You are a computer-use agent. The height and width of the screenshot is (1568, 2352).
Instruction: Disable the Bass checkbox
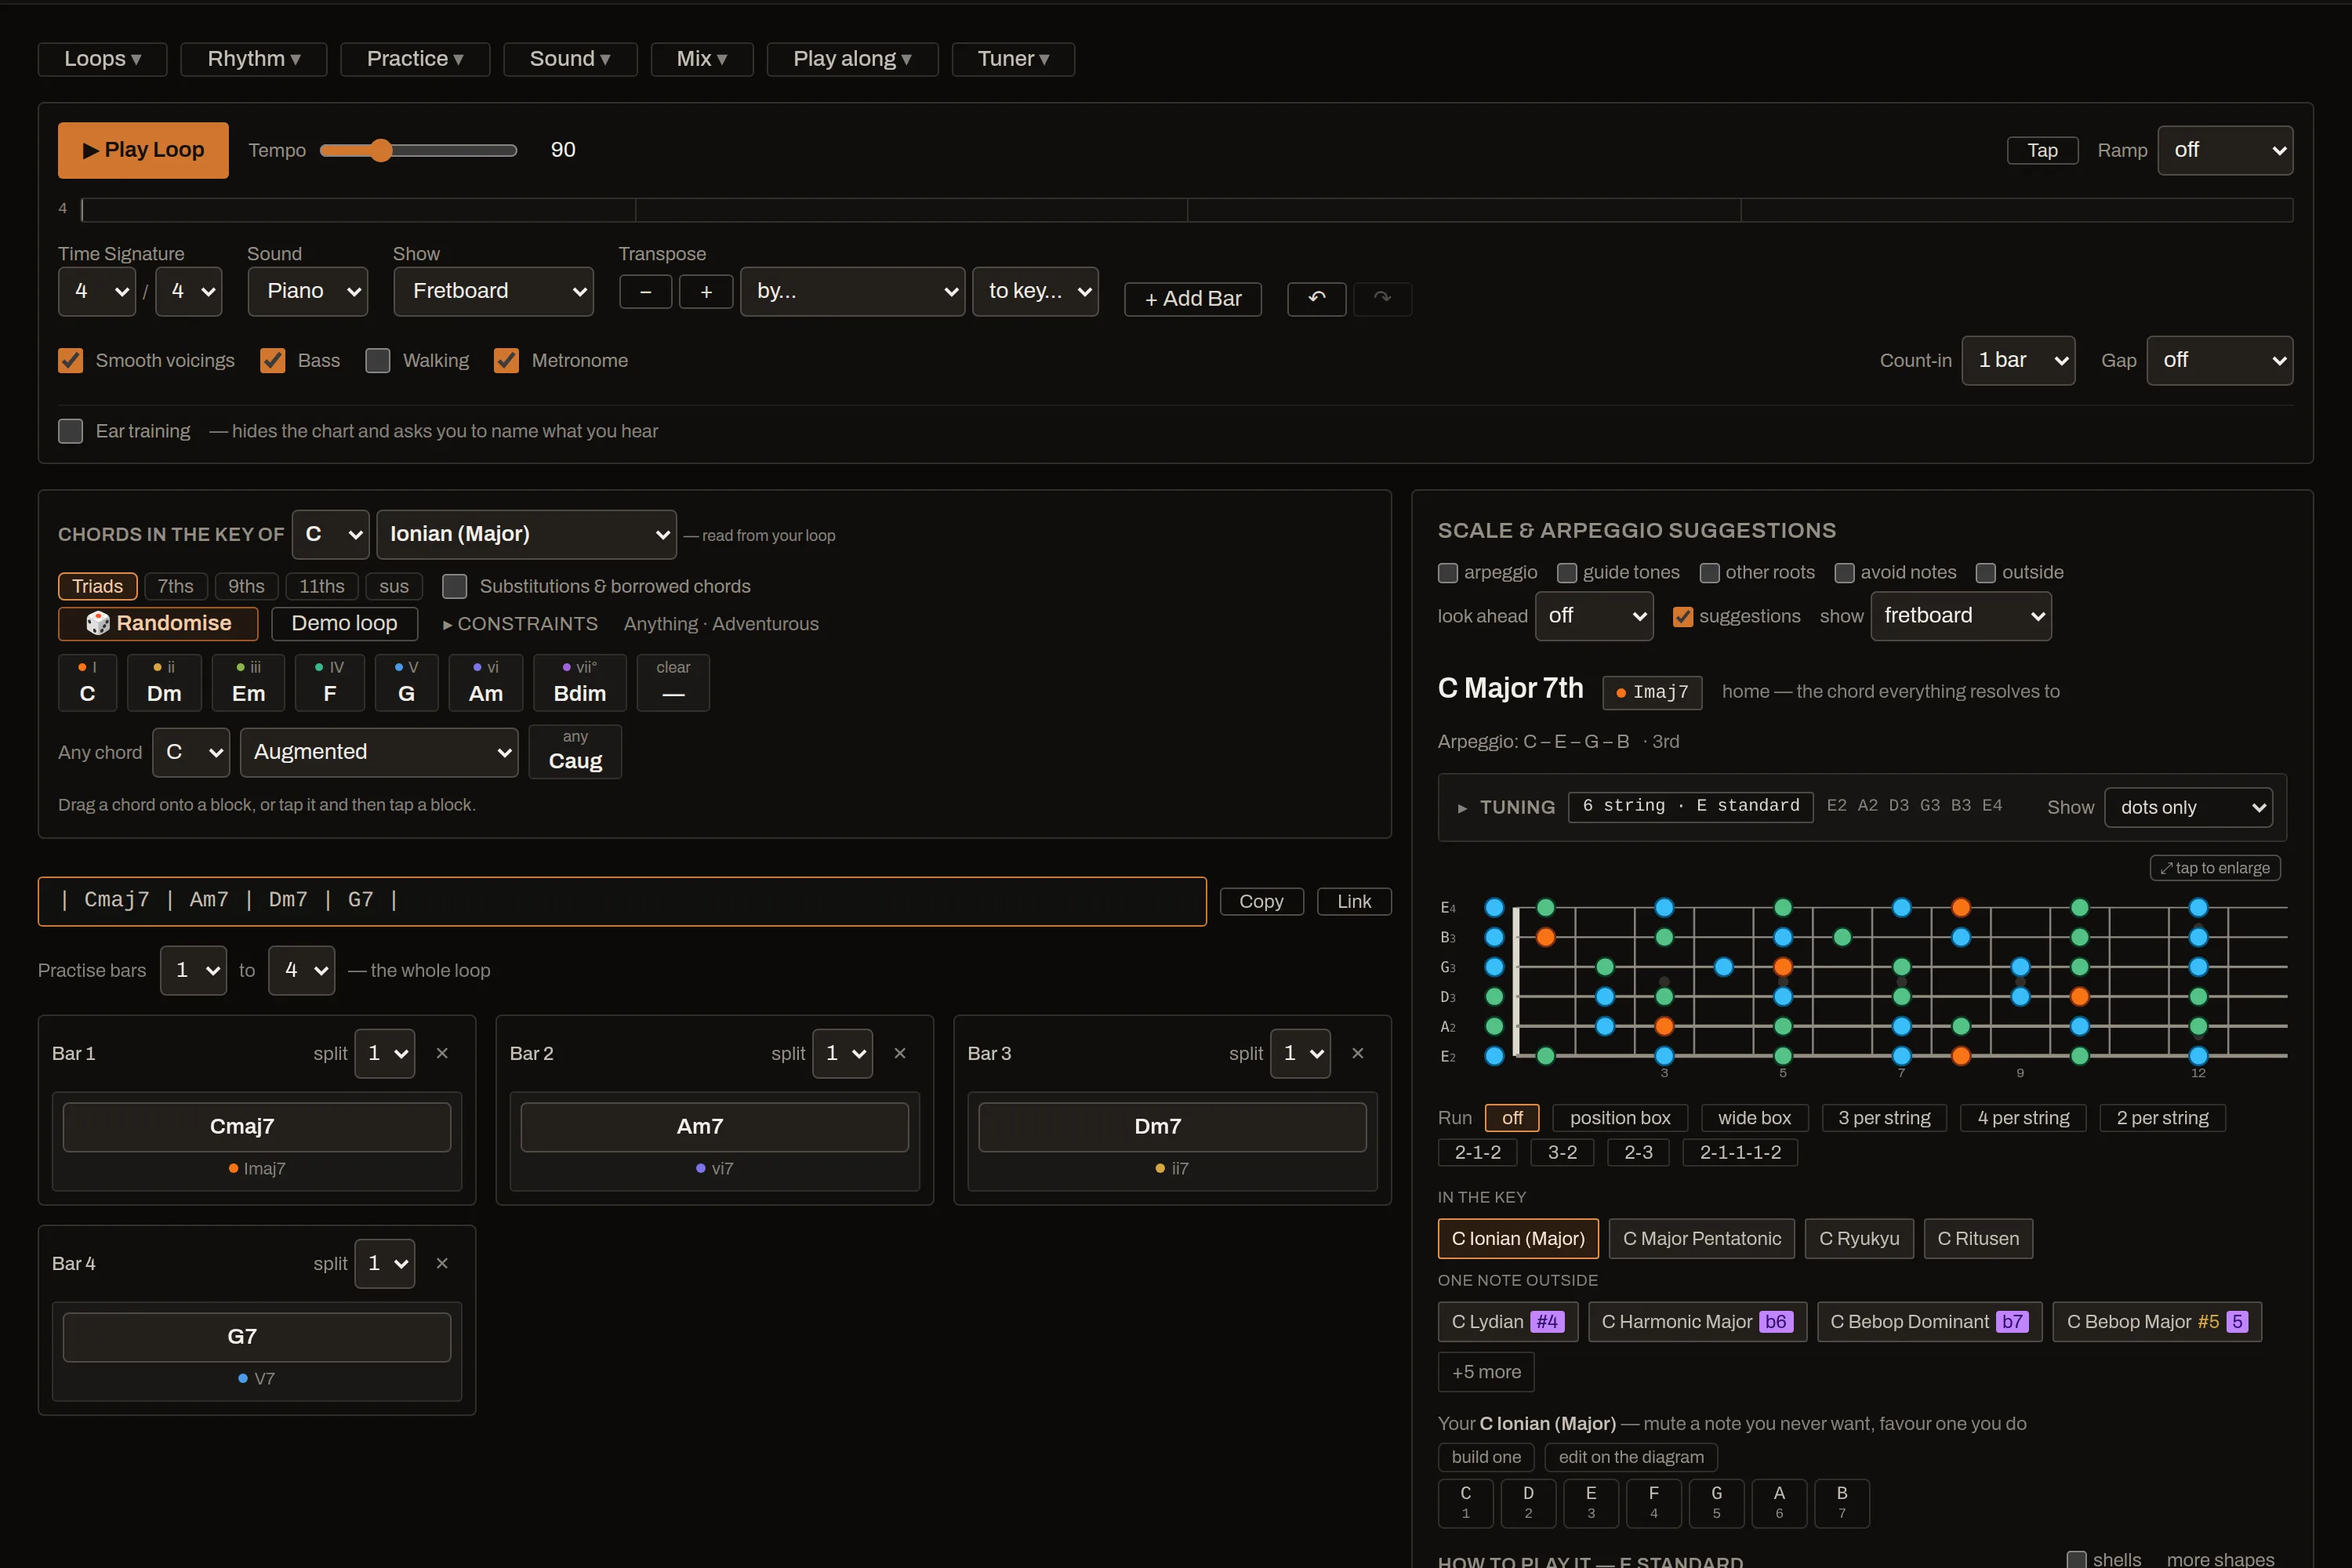click(272, 360)
